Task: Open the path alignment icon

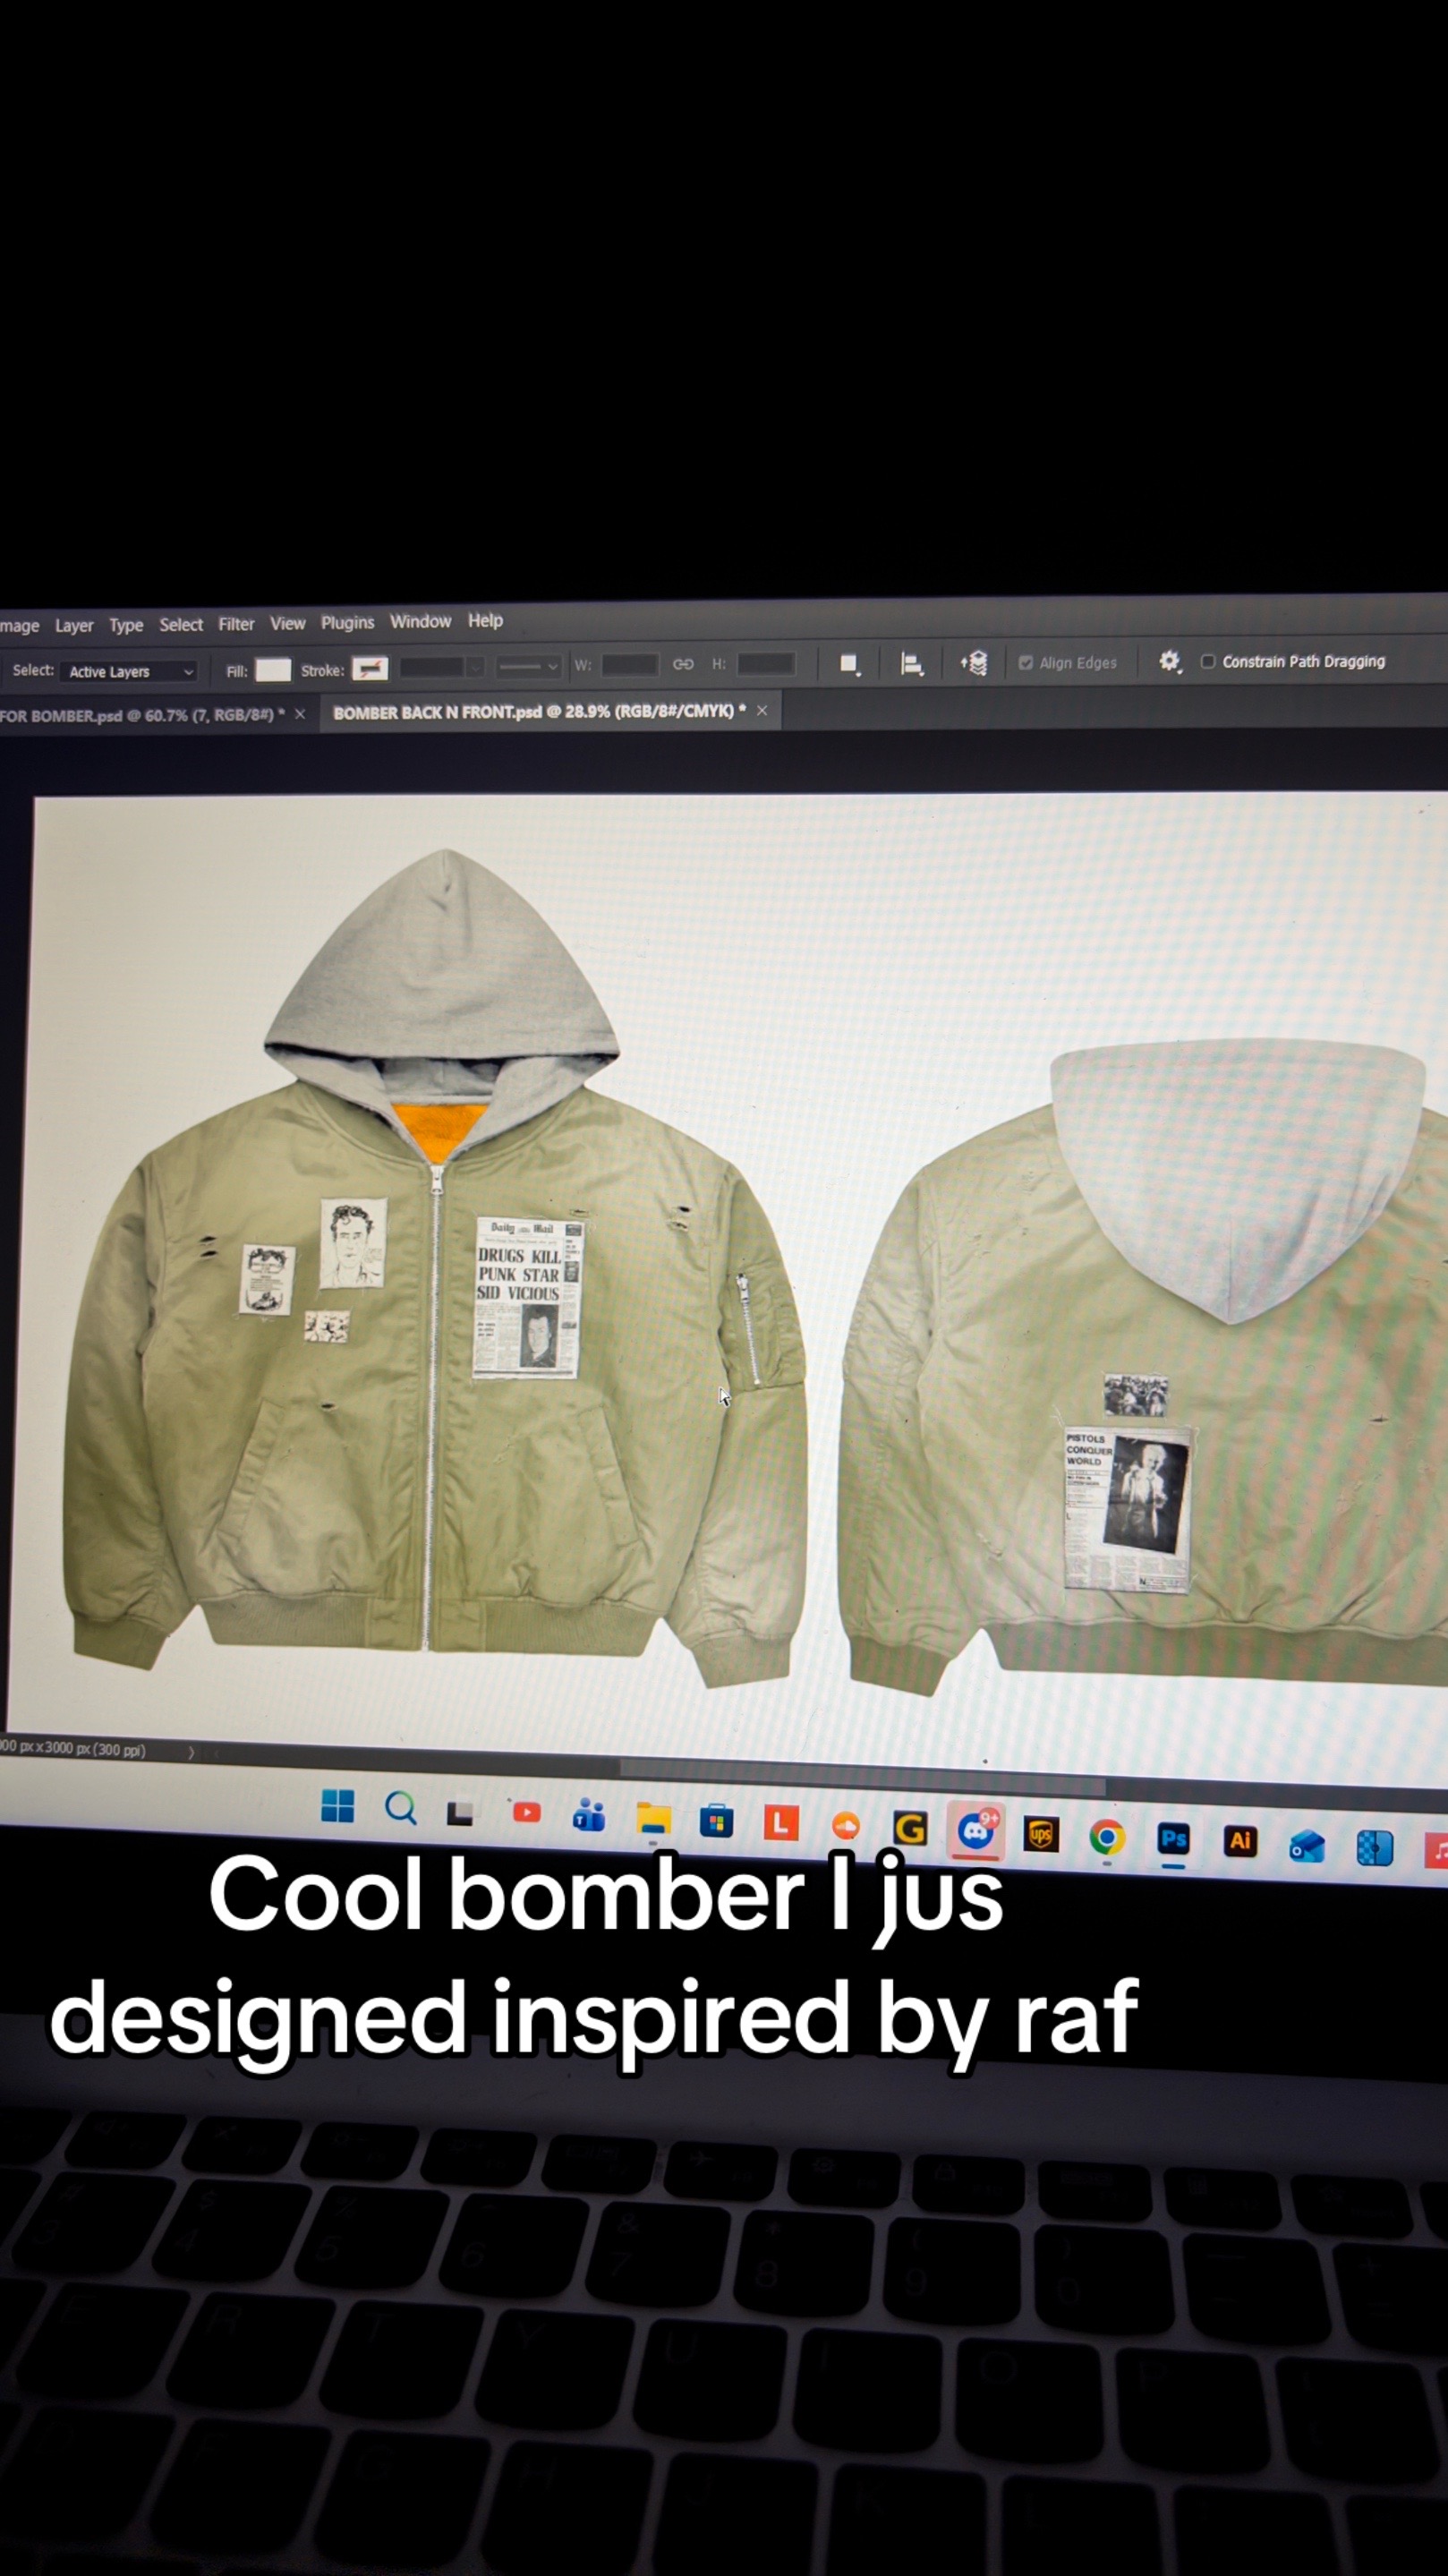Action: tap(911, 664)
